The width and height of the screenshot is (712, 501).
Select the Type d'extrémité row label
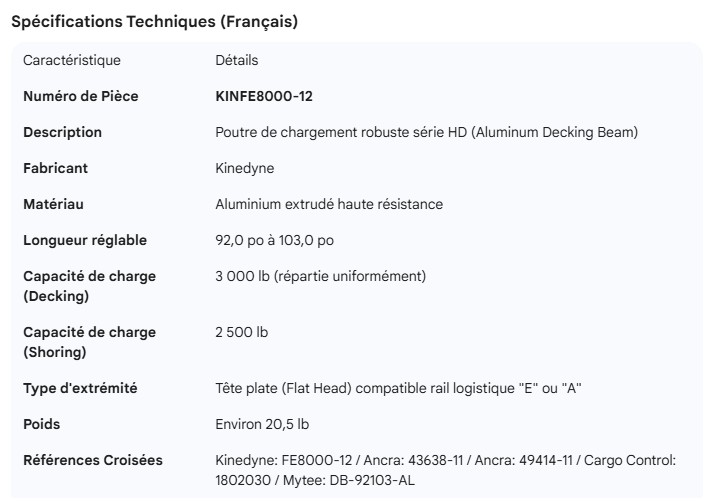[80, 388]
